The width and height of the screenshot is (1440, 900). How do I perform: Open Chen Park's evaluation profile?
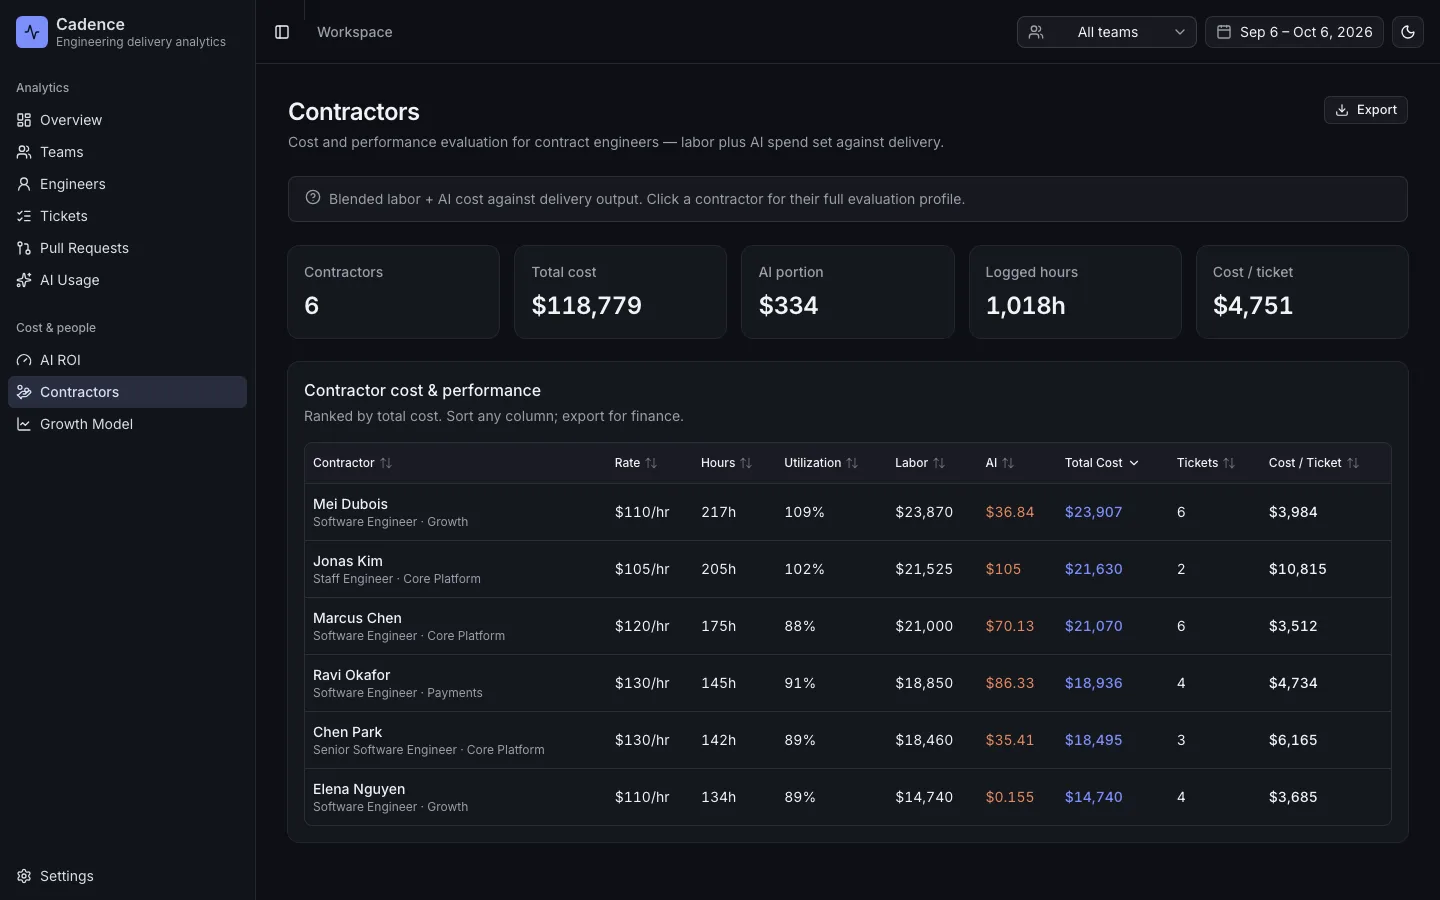[848, 740]
